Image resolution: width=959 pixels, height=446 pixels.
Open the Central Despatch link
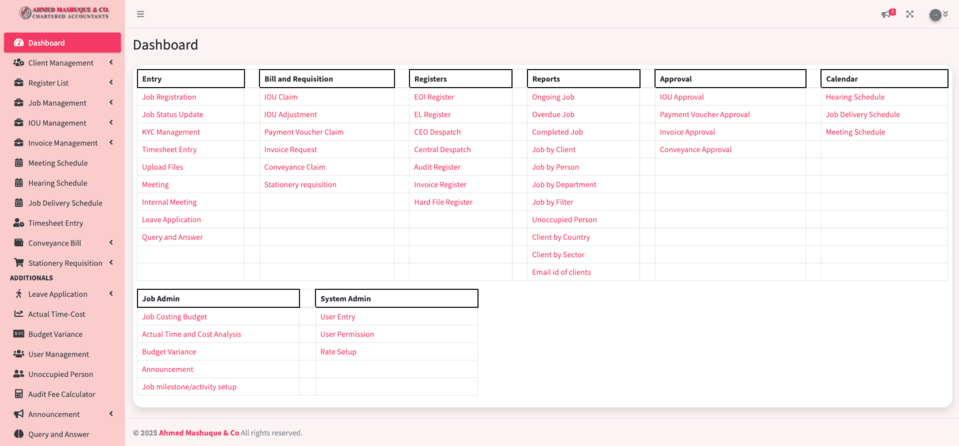(443, 149)
